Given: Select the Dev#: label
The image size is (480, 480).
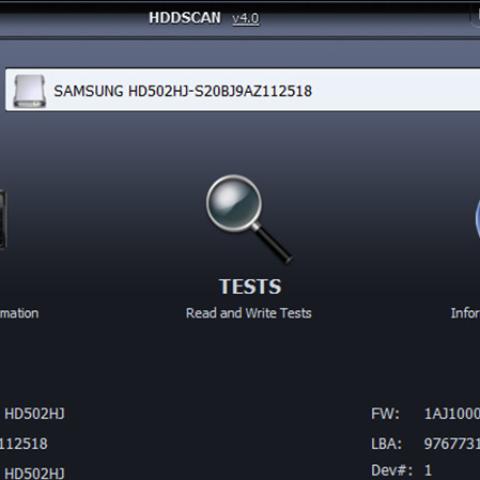Looking at the screenshot, I should [x=392, y=471].
